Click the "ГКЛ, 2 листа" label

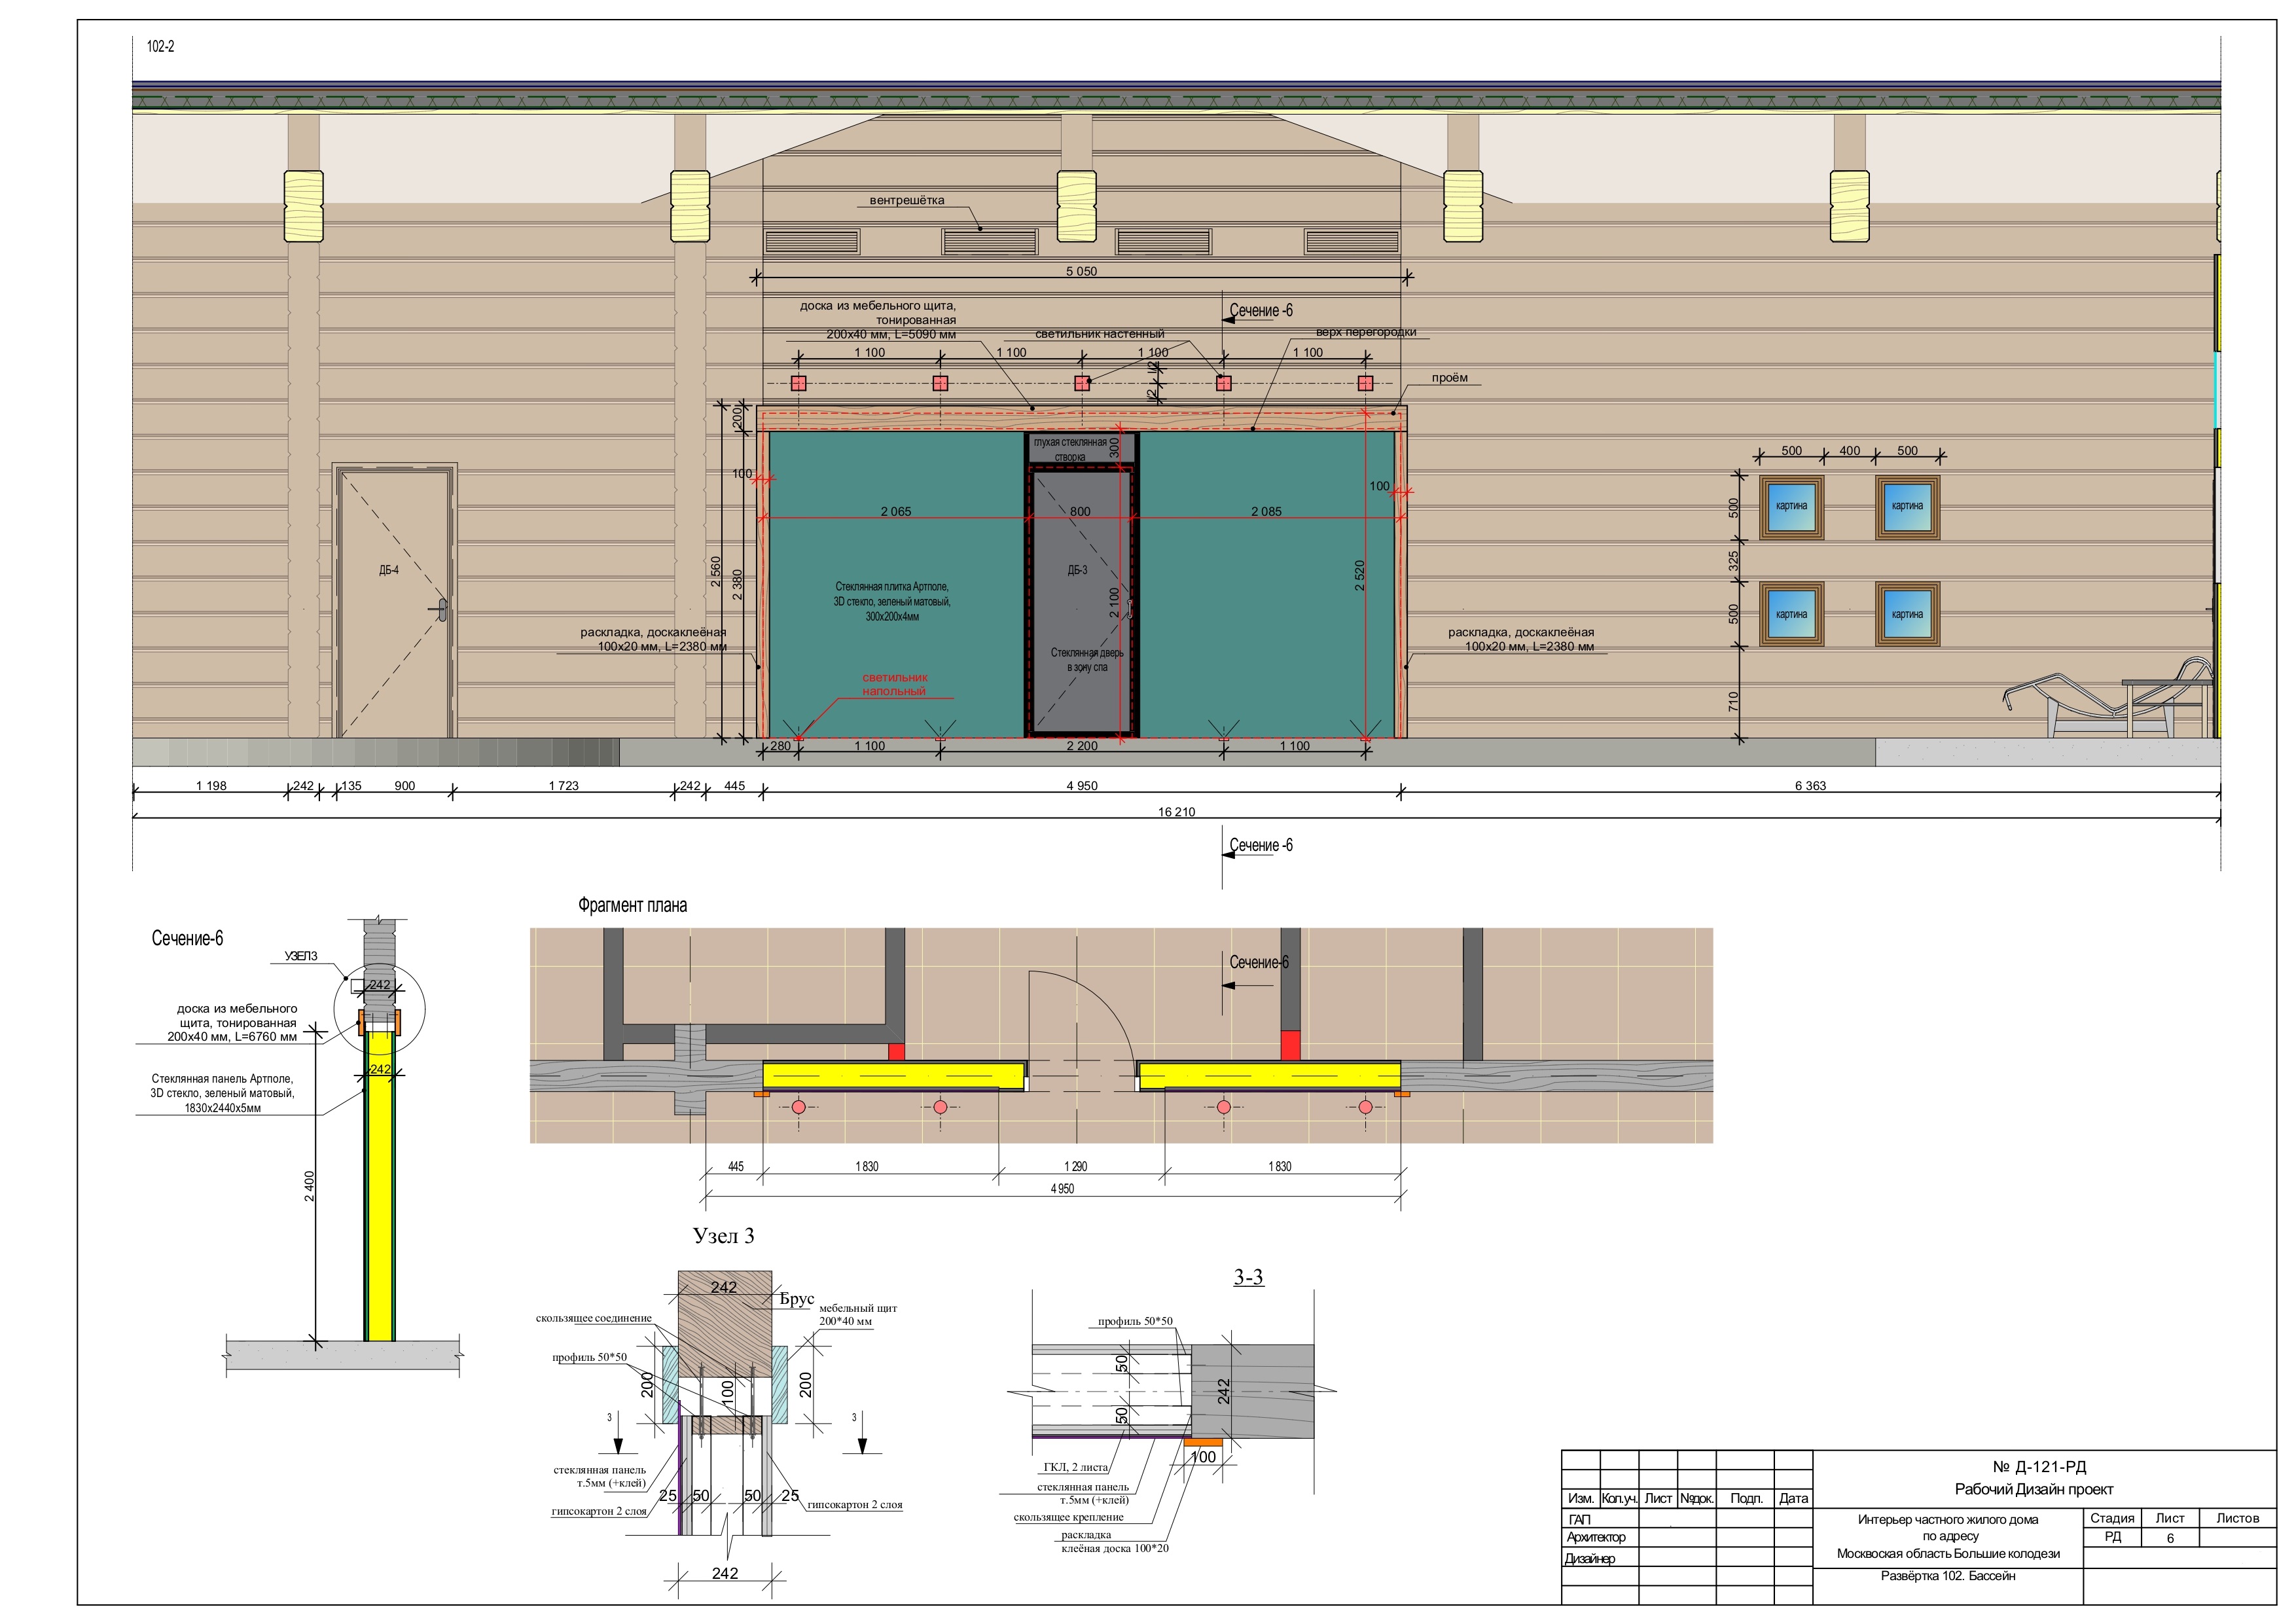coord(1075,1467)
